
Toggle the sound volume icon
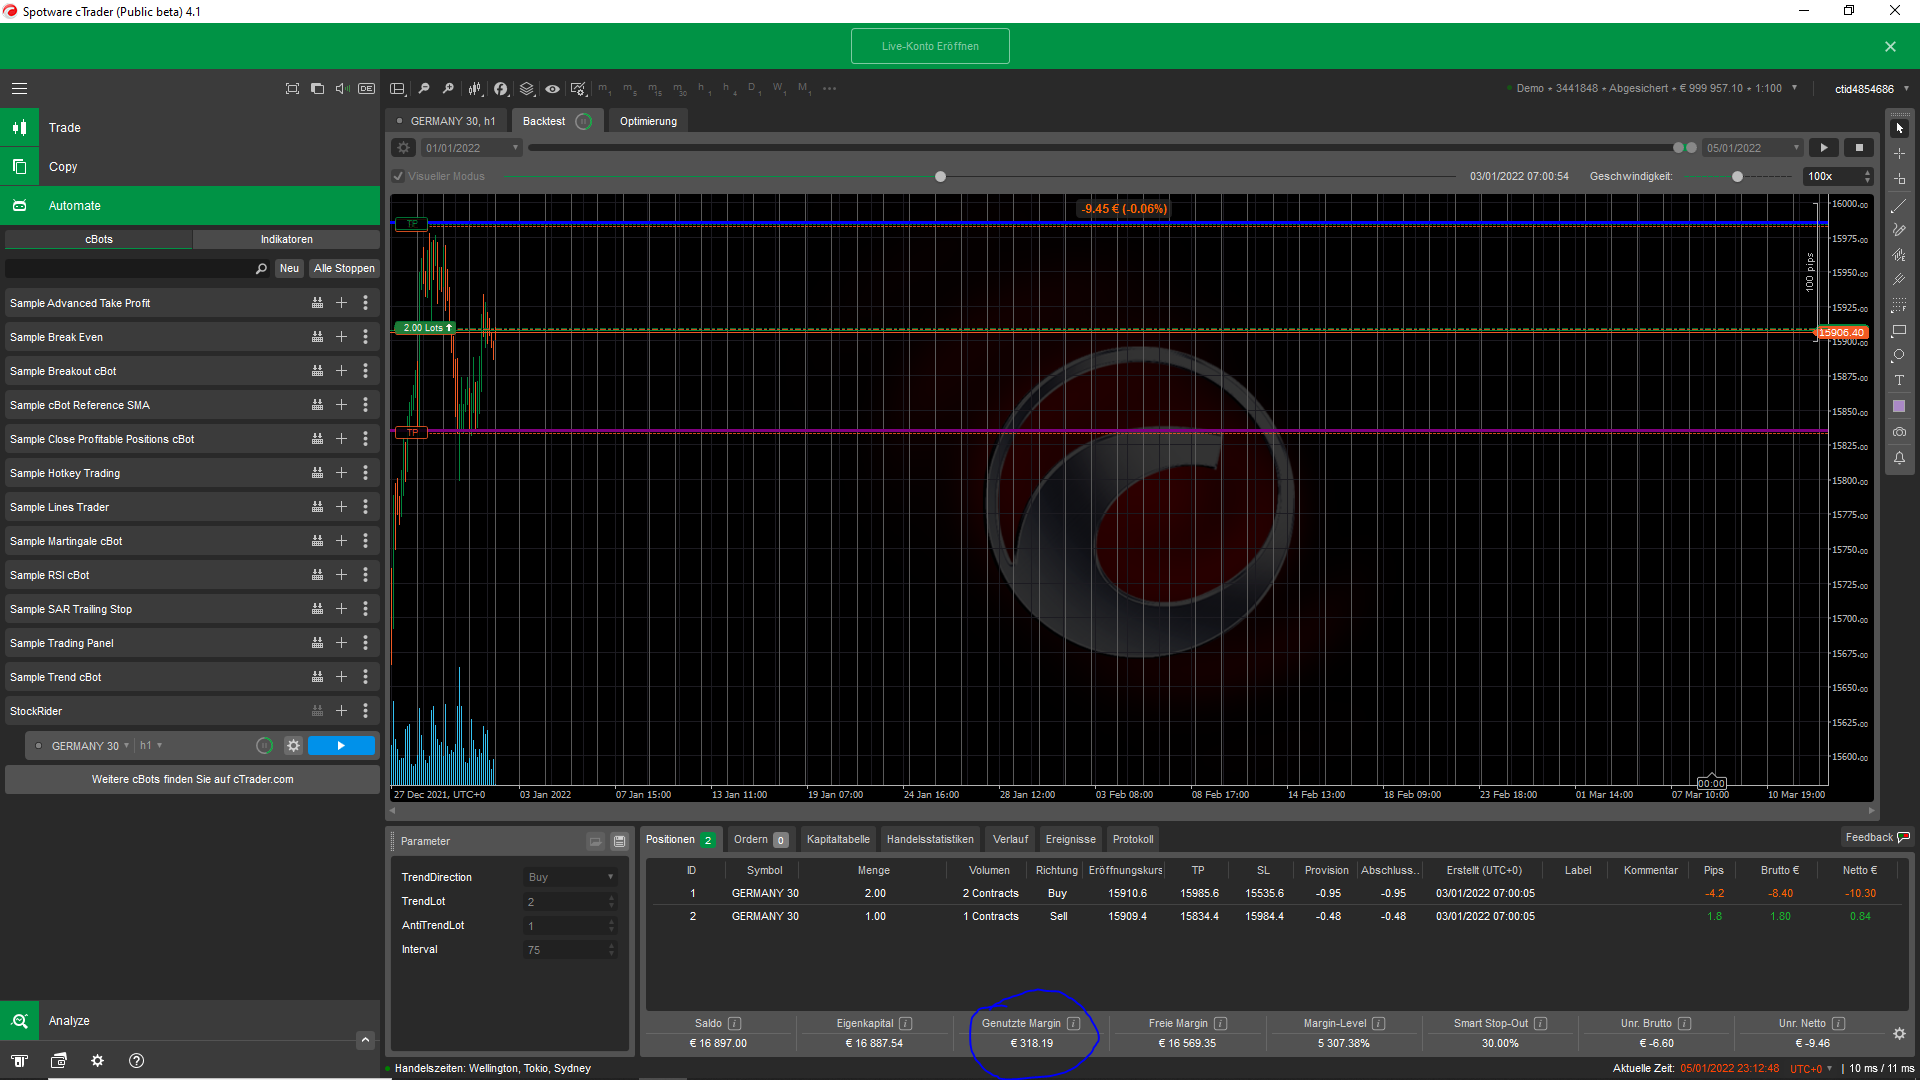coord(342,89)
